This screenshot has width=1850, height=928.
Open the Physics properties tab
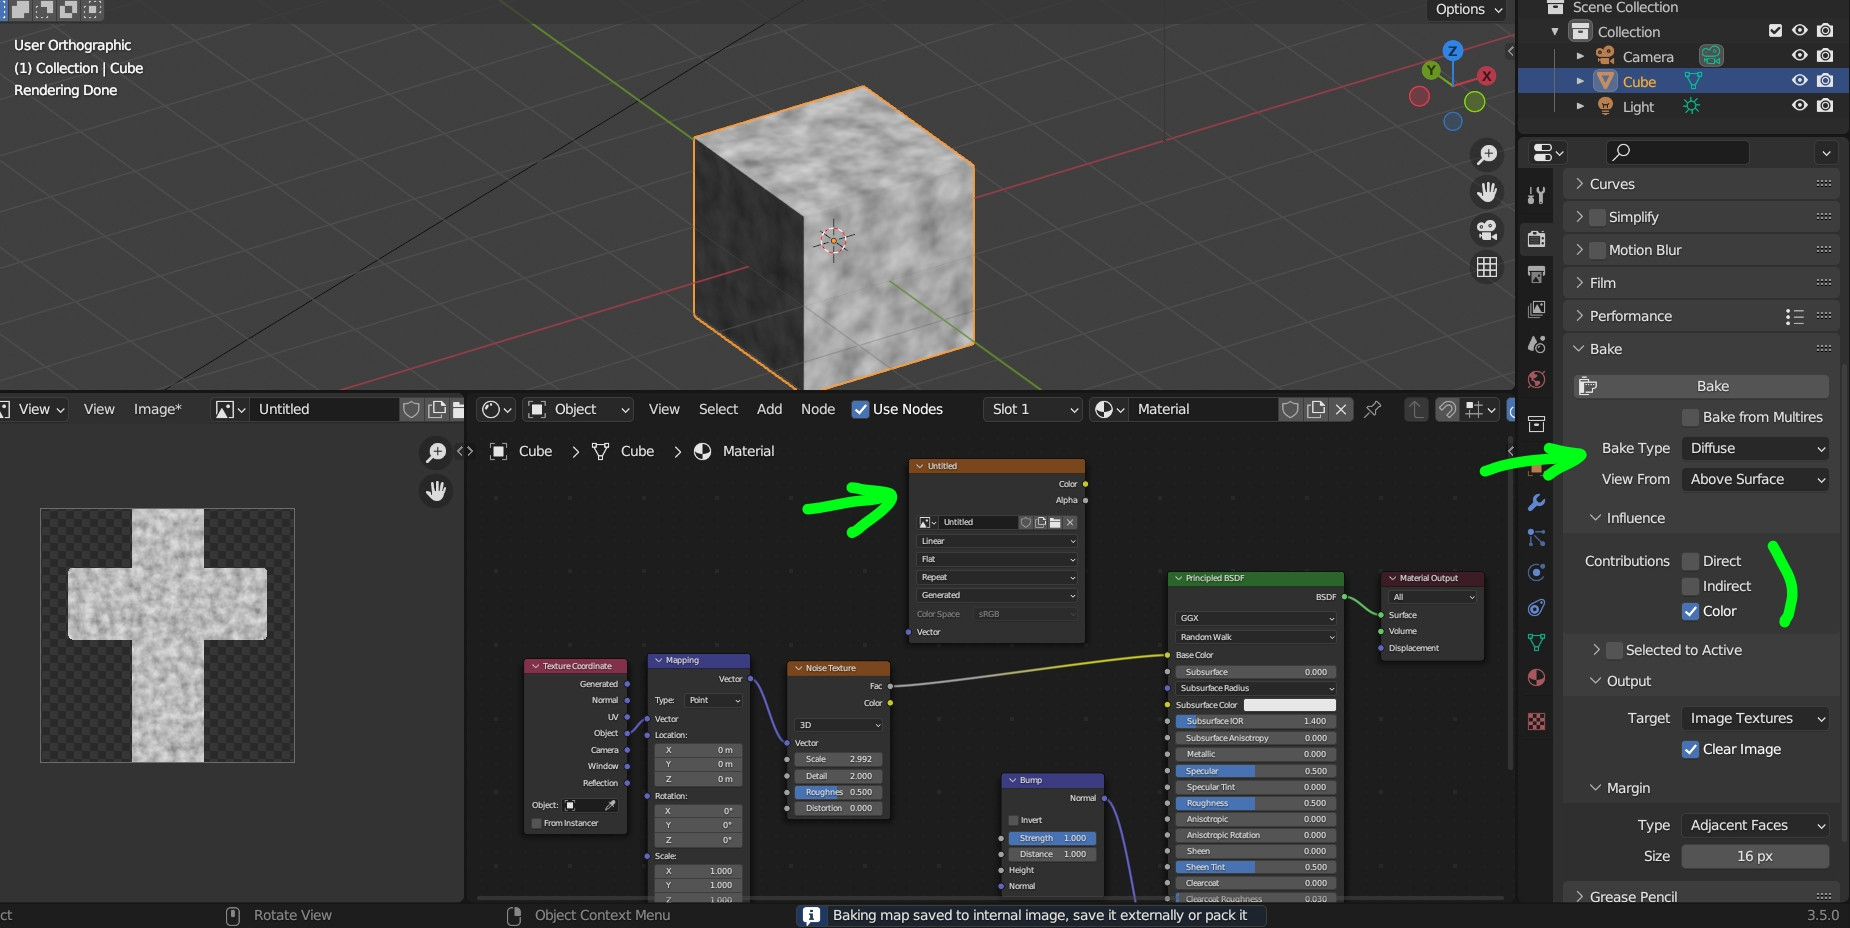[1537, 572]
